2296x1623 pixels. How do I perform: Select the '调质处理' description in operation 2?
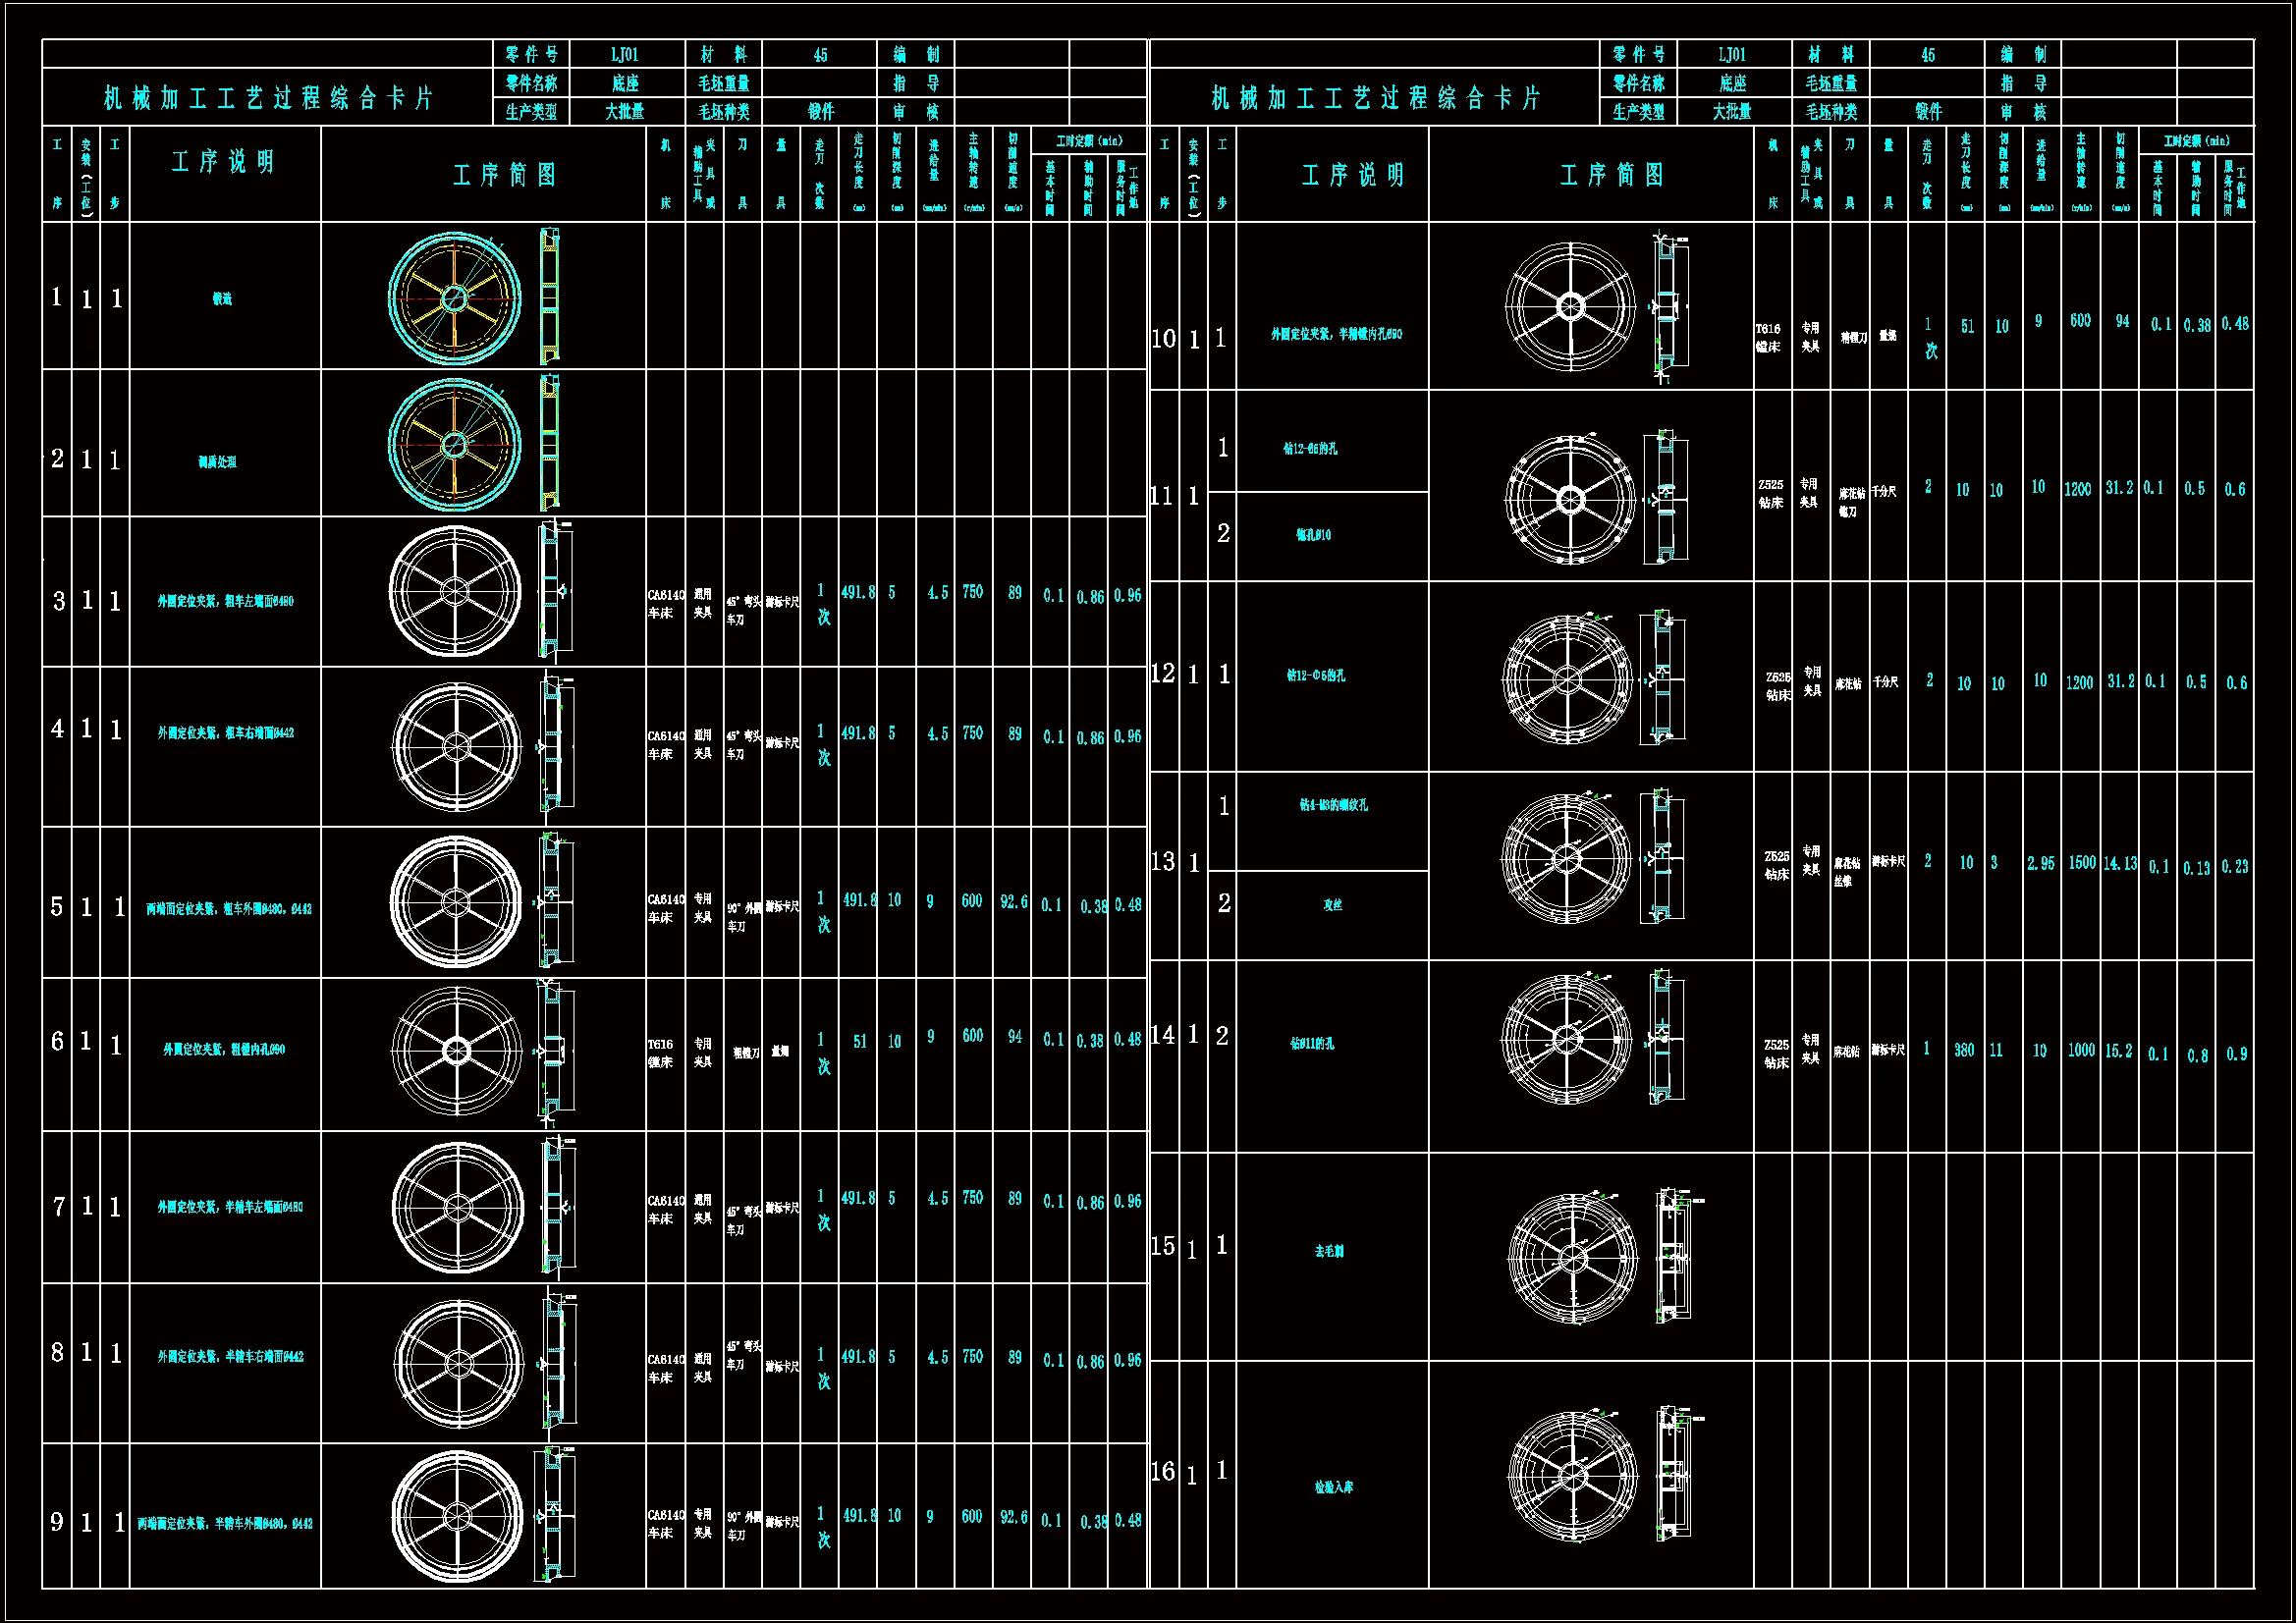[217, 462]
